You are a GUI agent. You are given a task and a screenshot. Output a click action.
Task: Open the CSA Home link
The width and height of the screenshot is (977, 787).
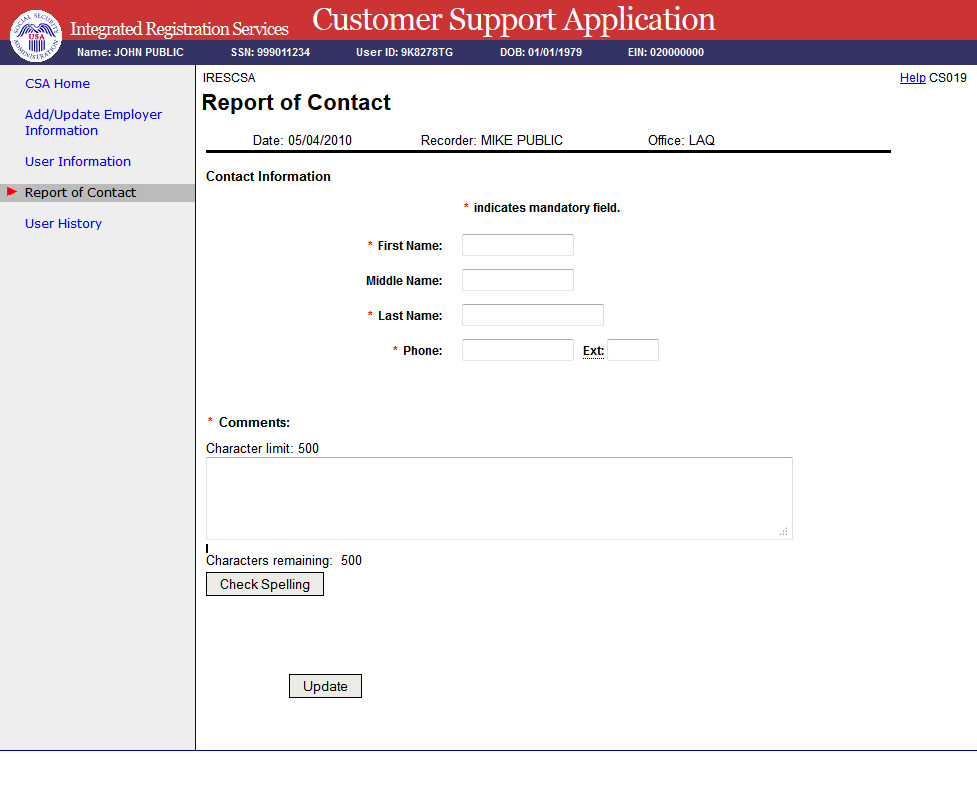57,83
